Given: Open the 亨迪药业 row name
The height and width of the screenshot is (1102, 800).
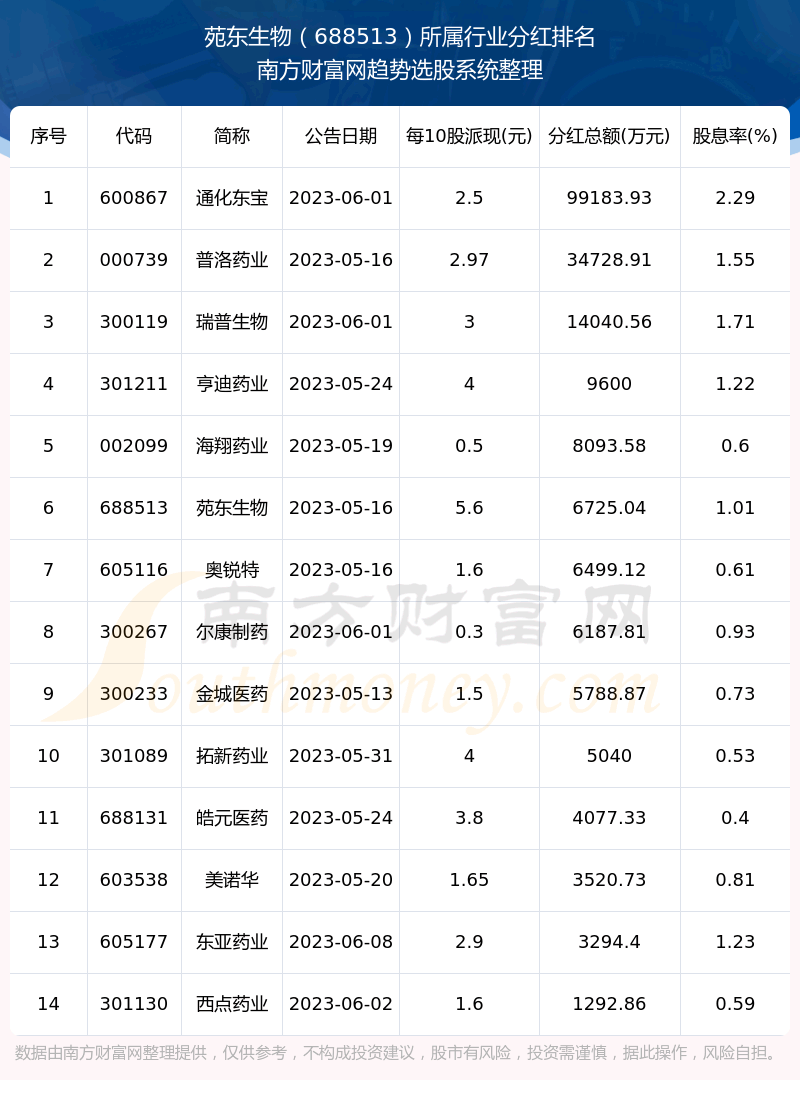Looking at the screenshot, I should (x=232, y=384).
